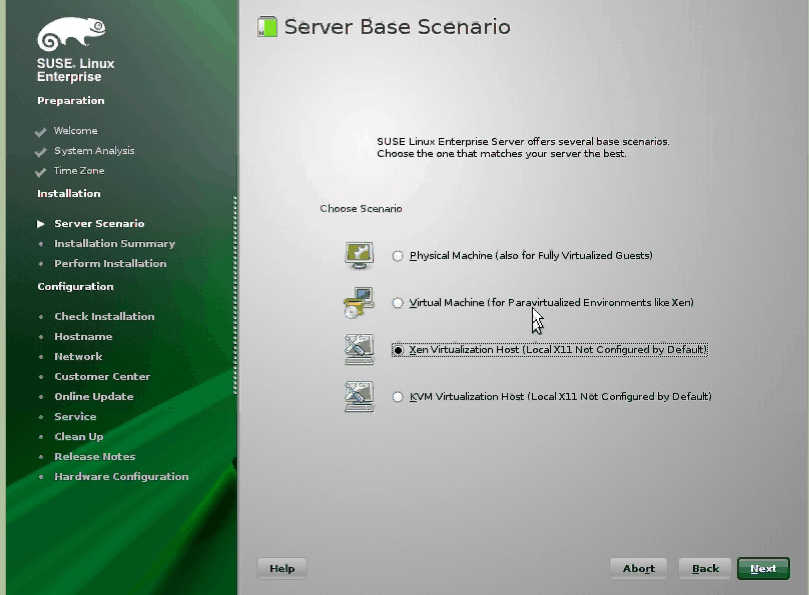Select Xen Virtualization Host radio button

pos(398,350)
